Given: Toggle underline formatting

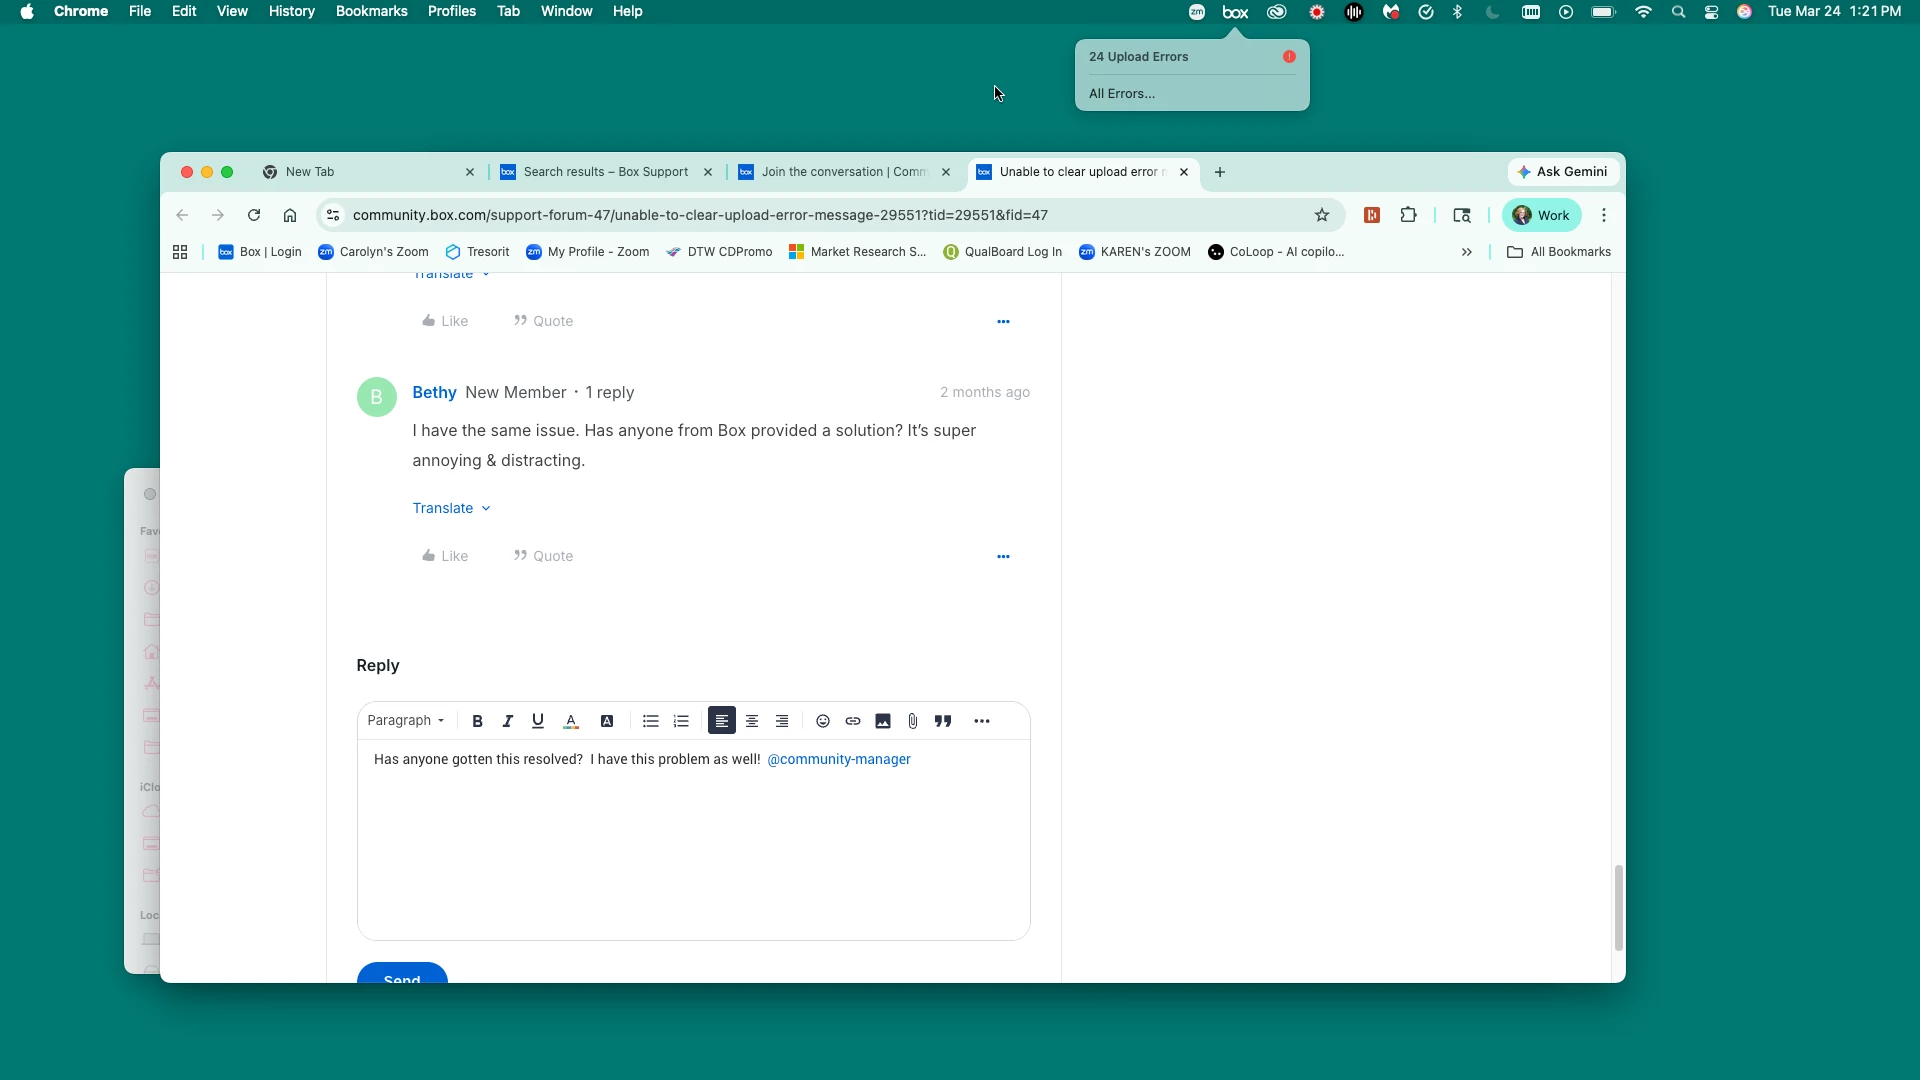Looking at the screenshot, I should [x=538, y=721].
